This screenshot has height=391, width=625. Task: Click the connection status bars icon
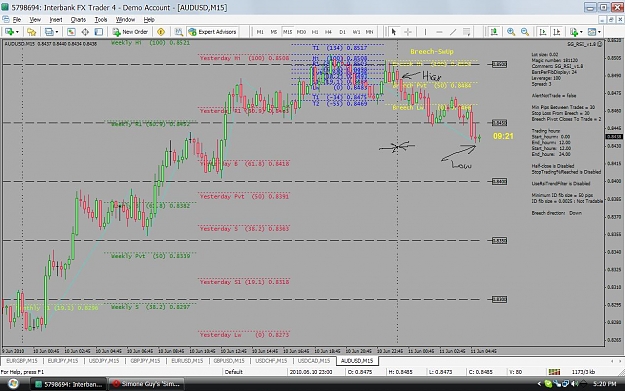tap(554, 372)
